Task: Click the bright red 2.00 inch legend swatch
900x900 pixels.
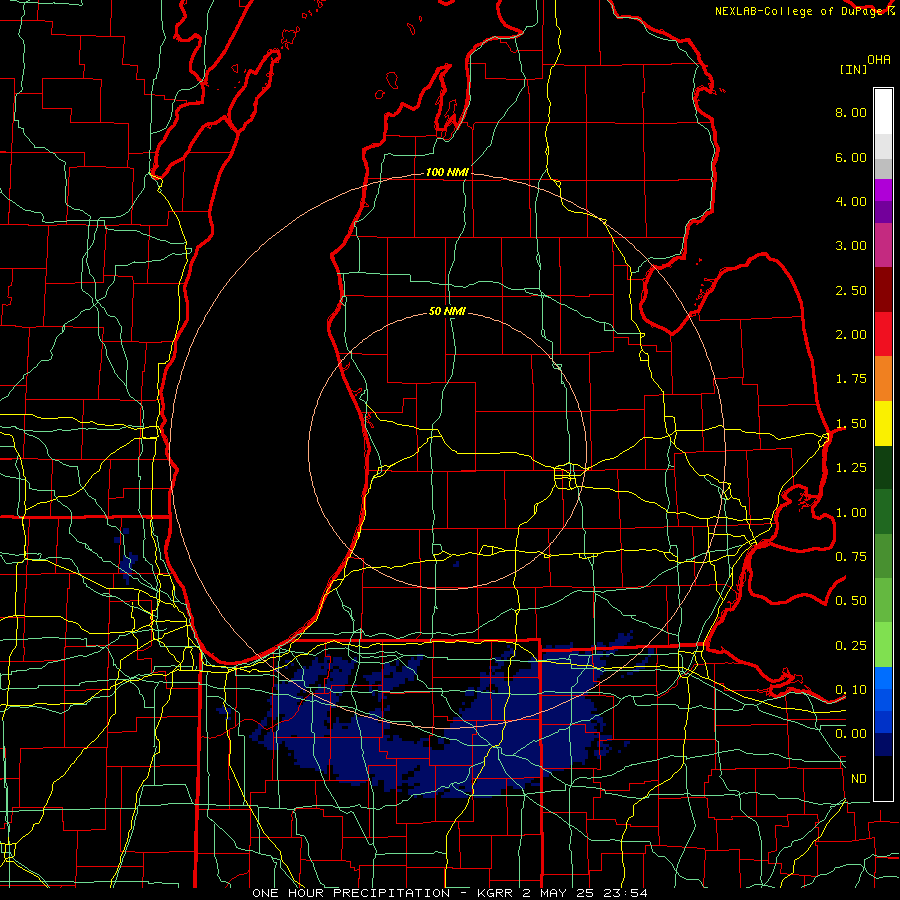Action: point(883,334)
